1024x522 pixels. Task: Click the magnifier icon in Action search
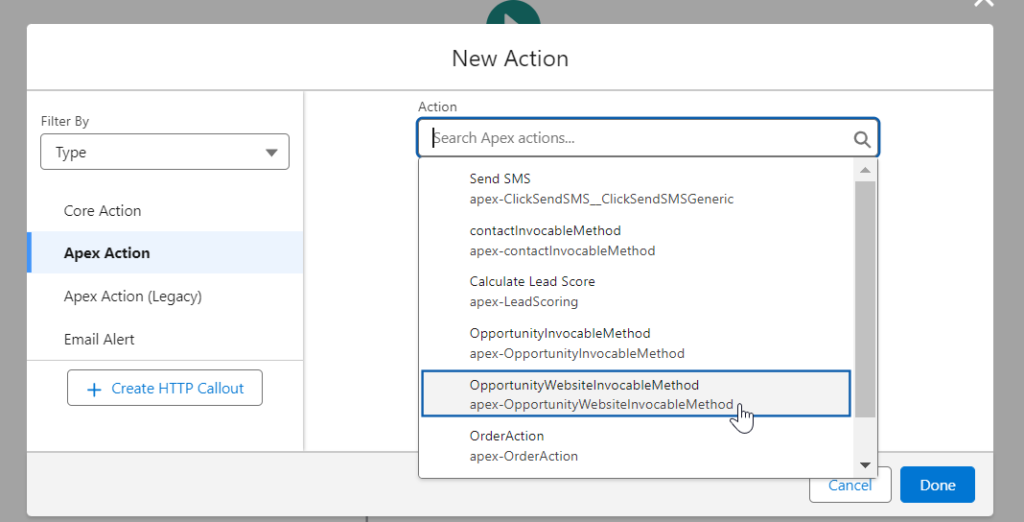coord(862,139)
